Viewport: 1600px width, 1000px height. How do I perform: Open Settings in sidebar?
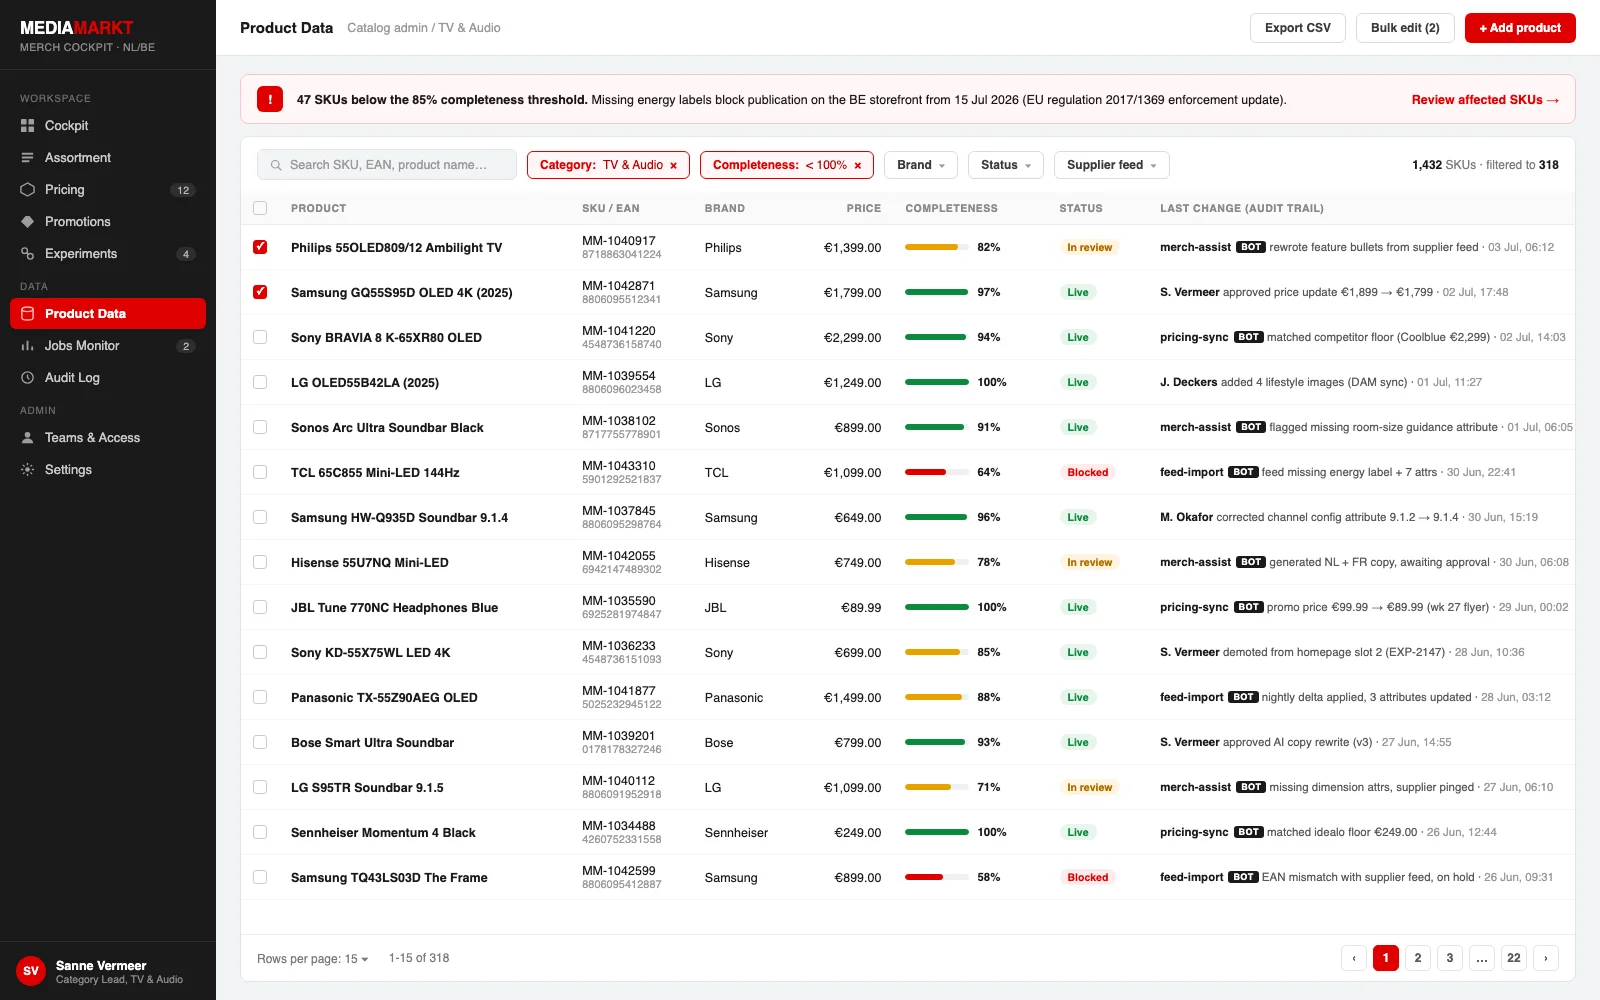coord(108,470)
